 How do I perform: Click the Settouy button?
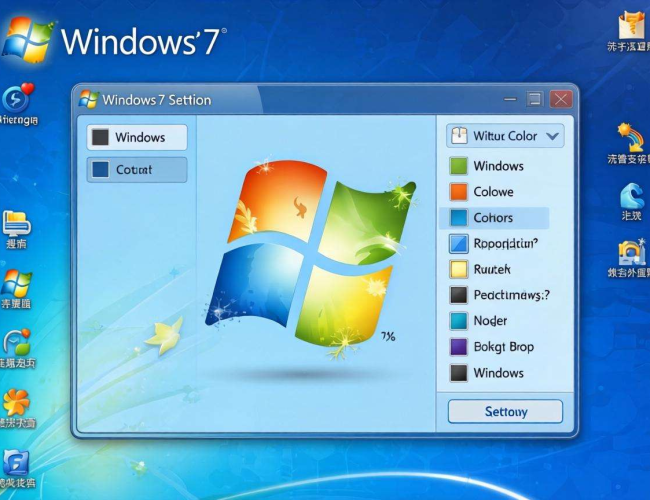pos(505,411)
